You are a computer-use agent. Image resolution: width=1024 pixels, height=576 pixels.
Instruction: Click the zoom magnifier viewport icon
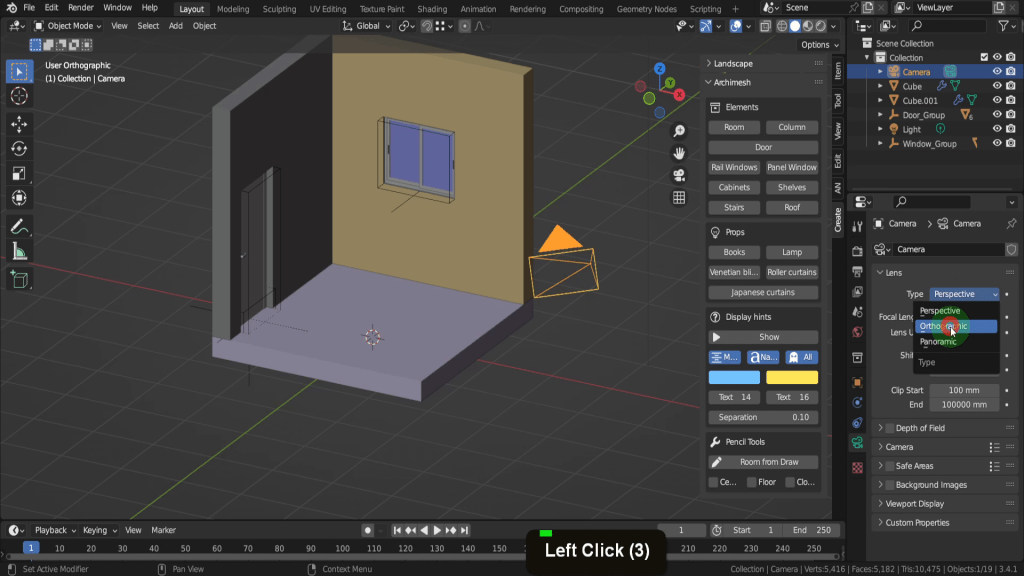679,131
